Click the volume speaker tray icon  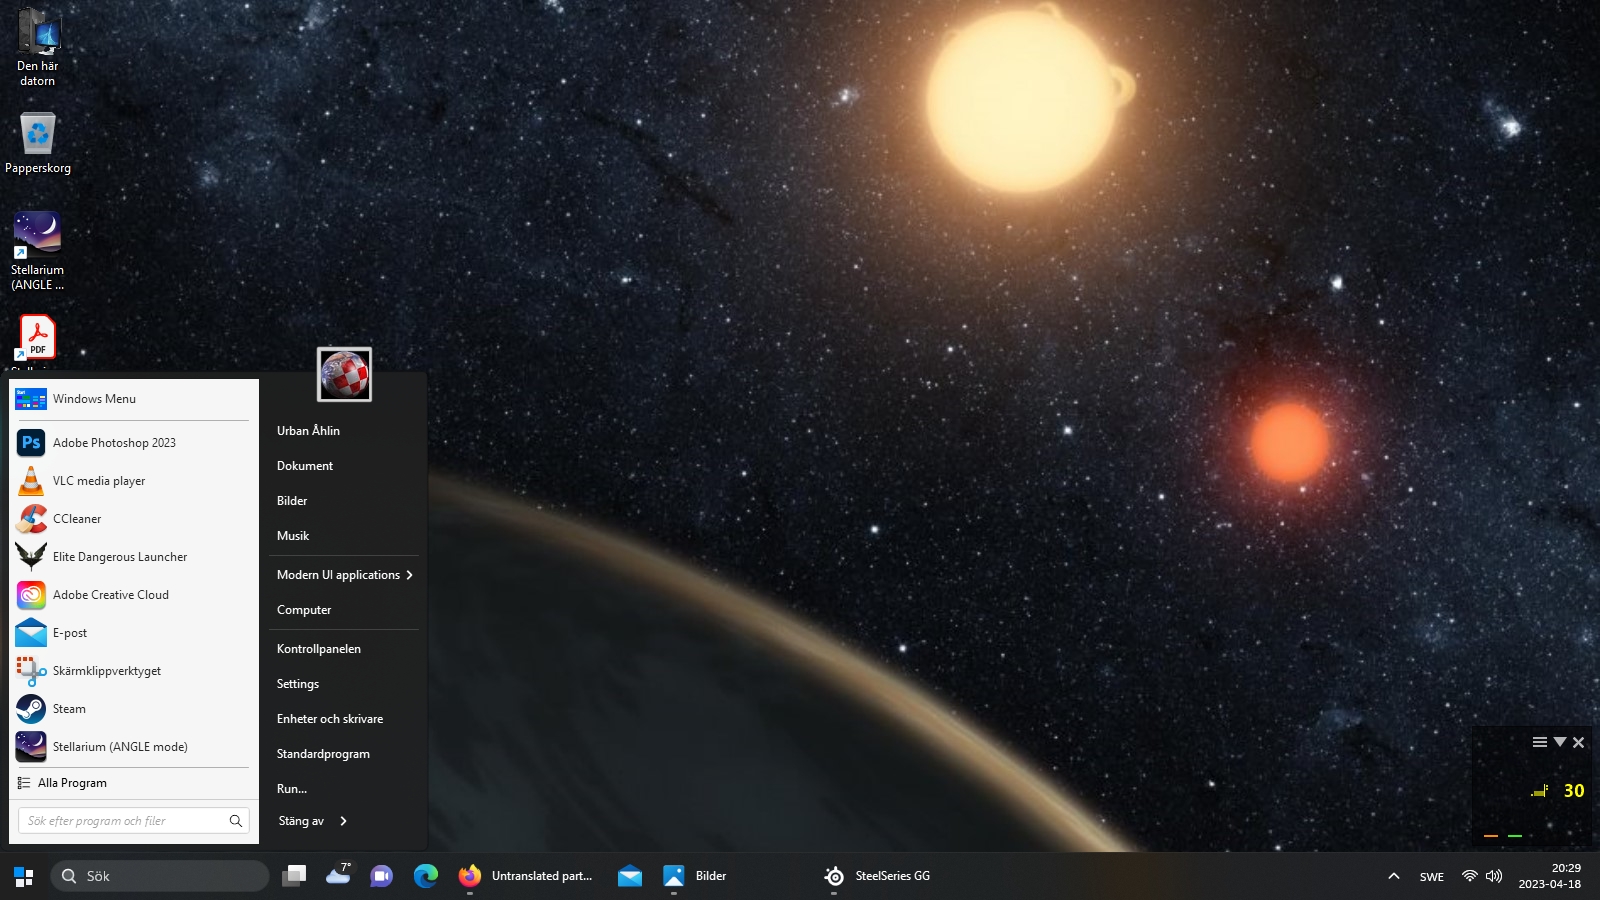click(x=1494, y=876)
